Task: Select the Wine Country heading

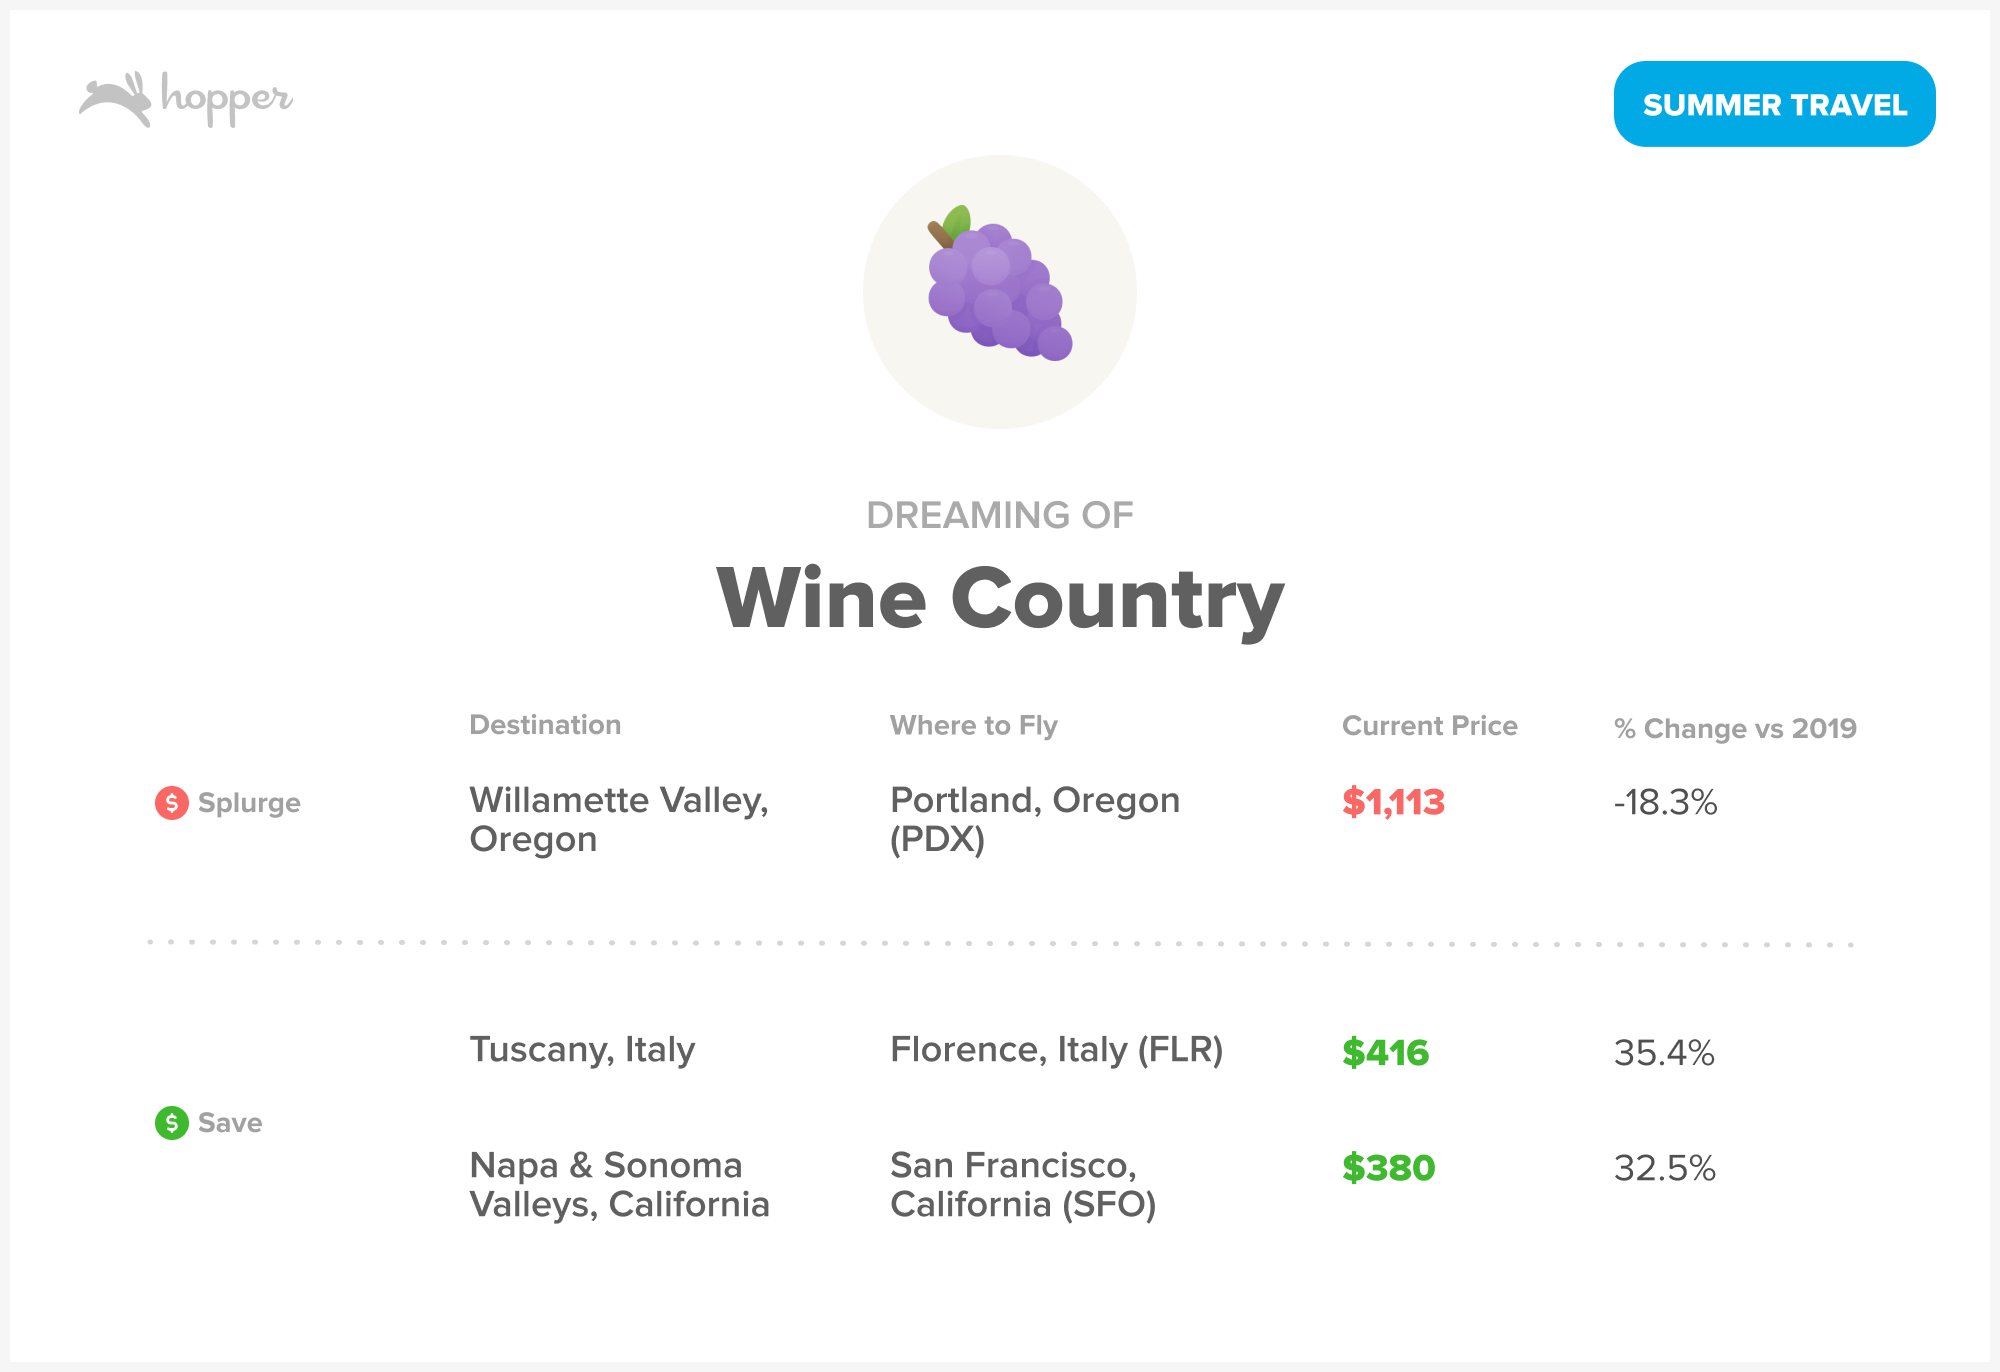Action: (1000, 599)
